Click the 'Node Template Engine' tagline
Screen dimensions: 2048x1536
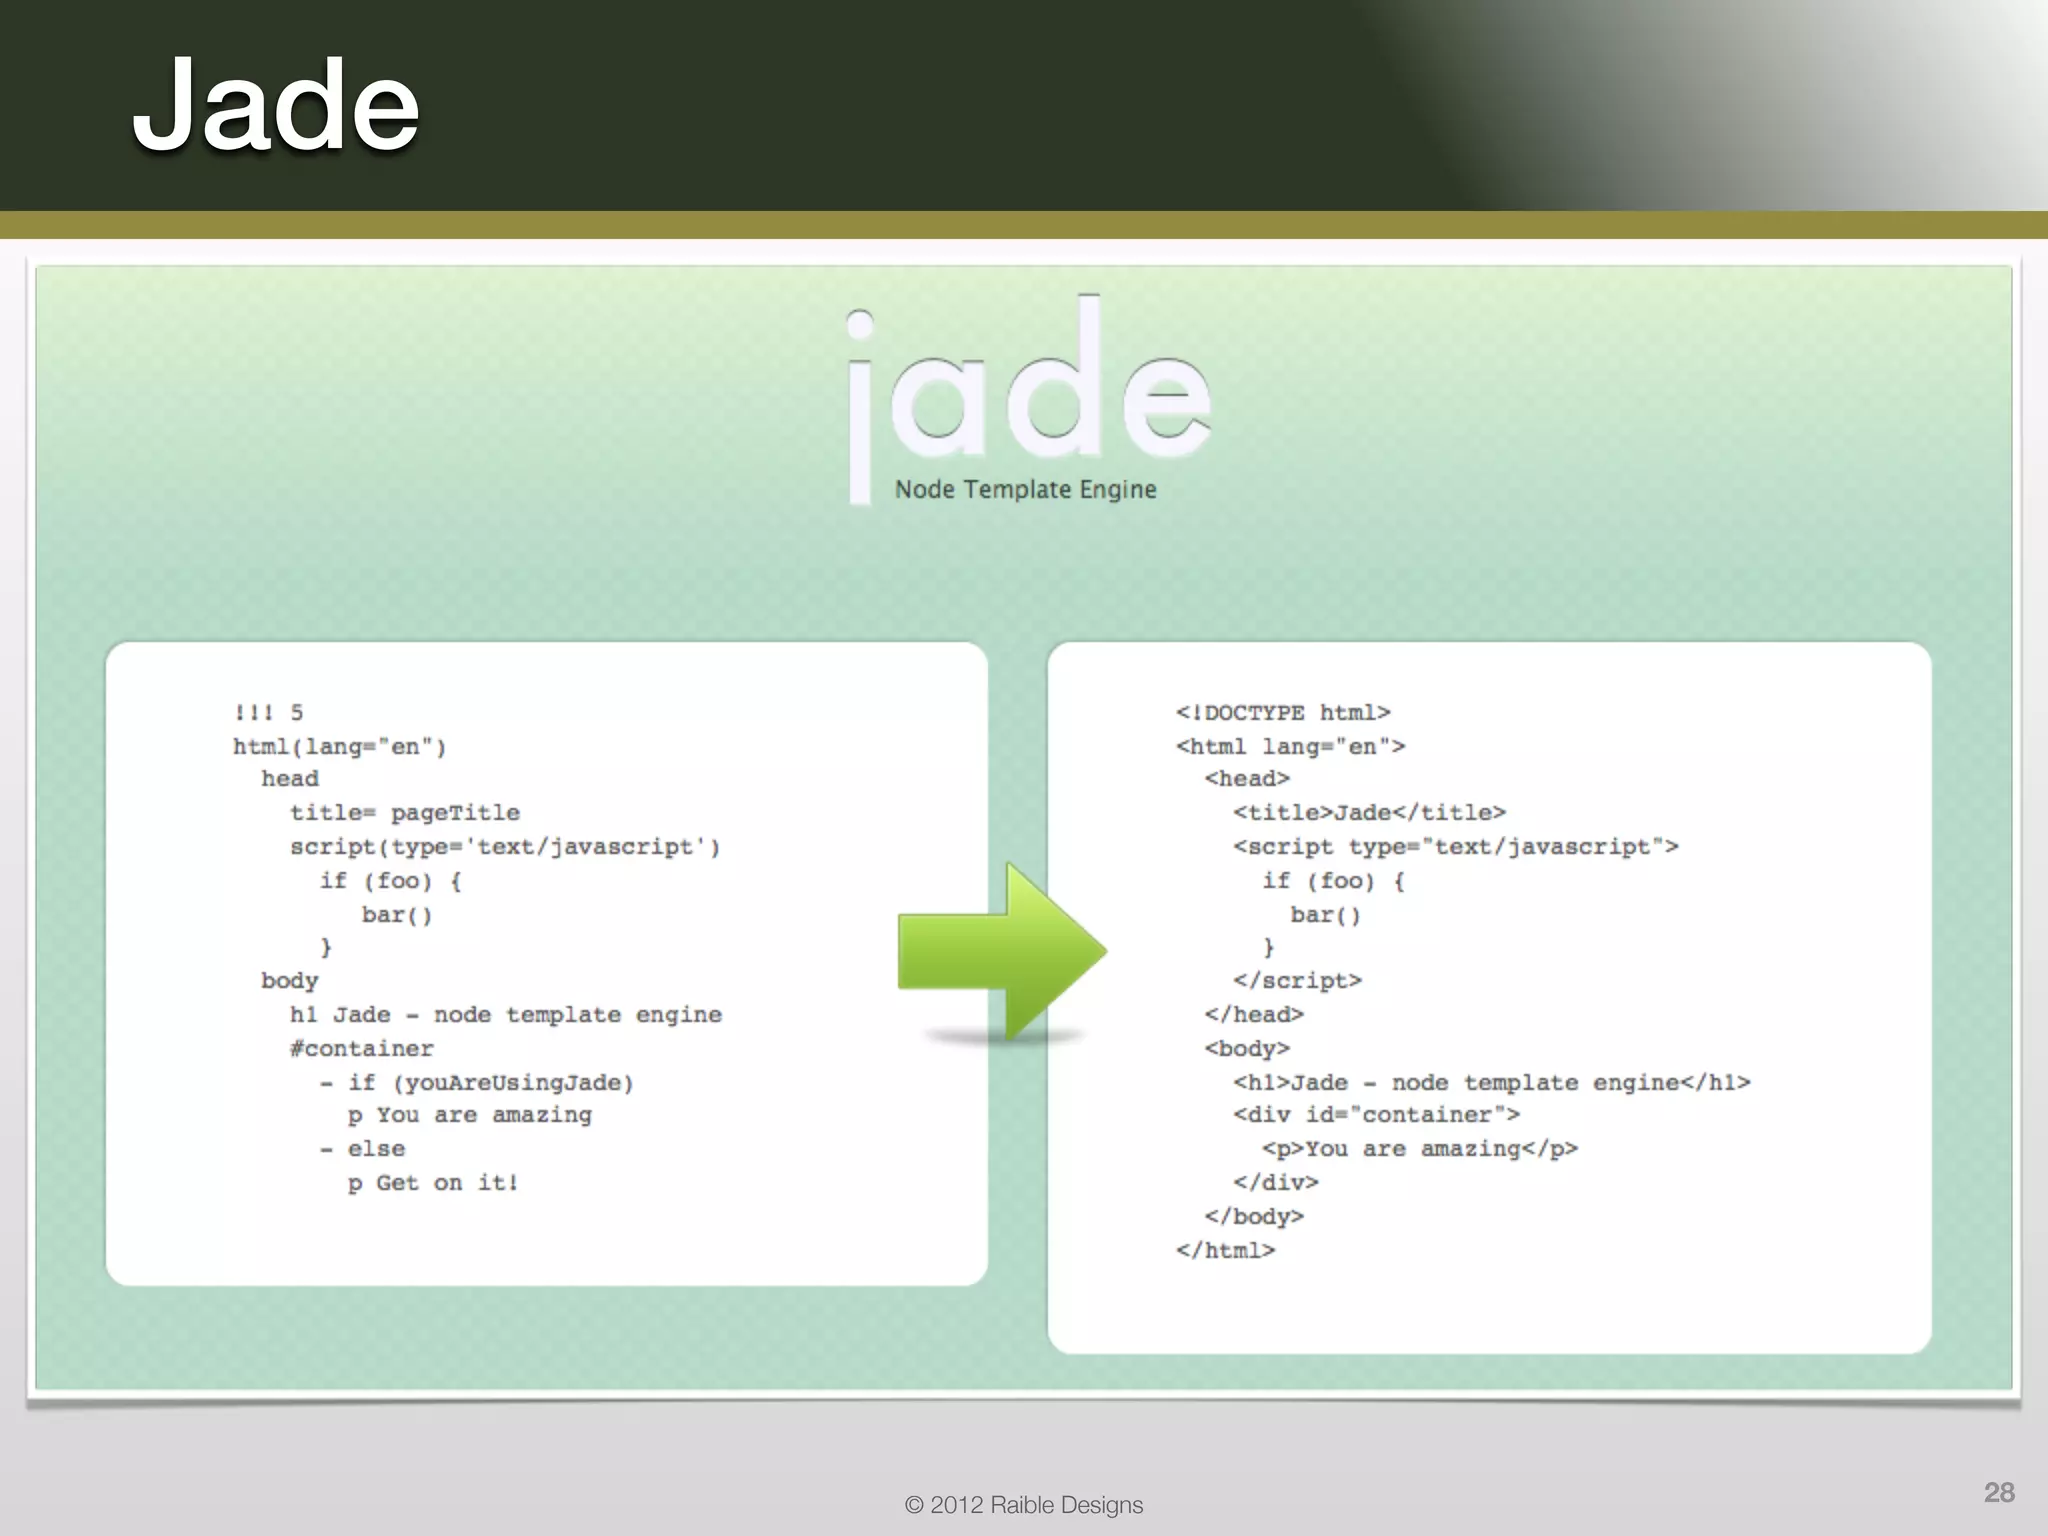1026,489
